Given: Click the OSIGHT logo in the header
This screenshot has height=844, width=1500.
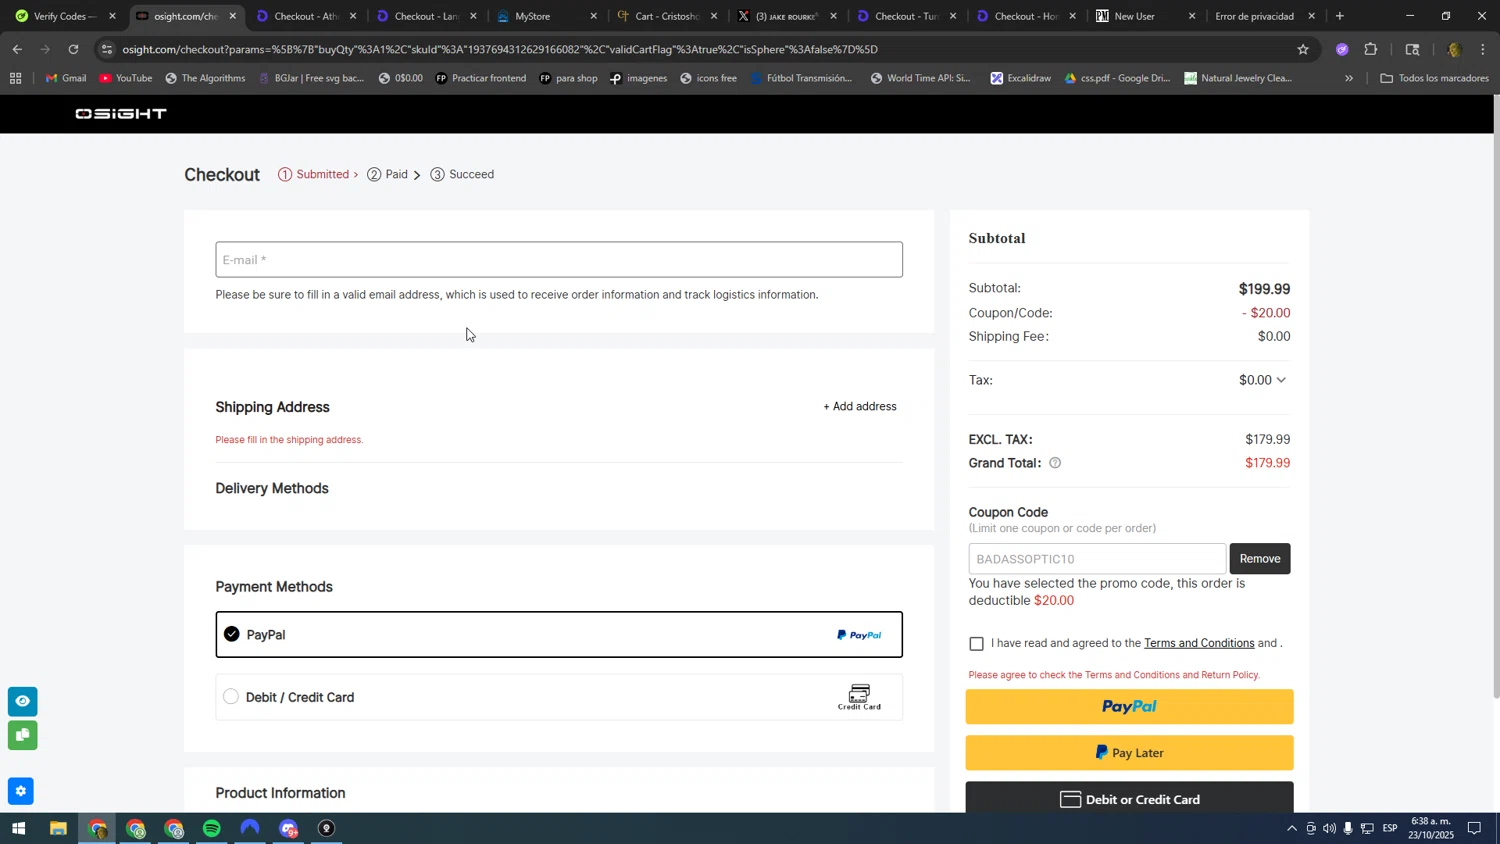Looking at the screenshot, I should point(121,114).
